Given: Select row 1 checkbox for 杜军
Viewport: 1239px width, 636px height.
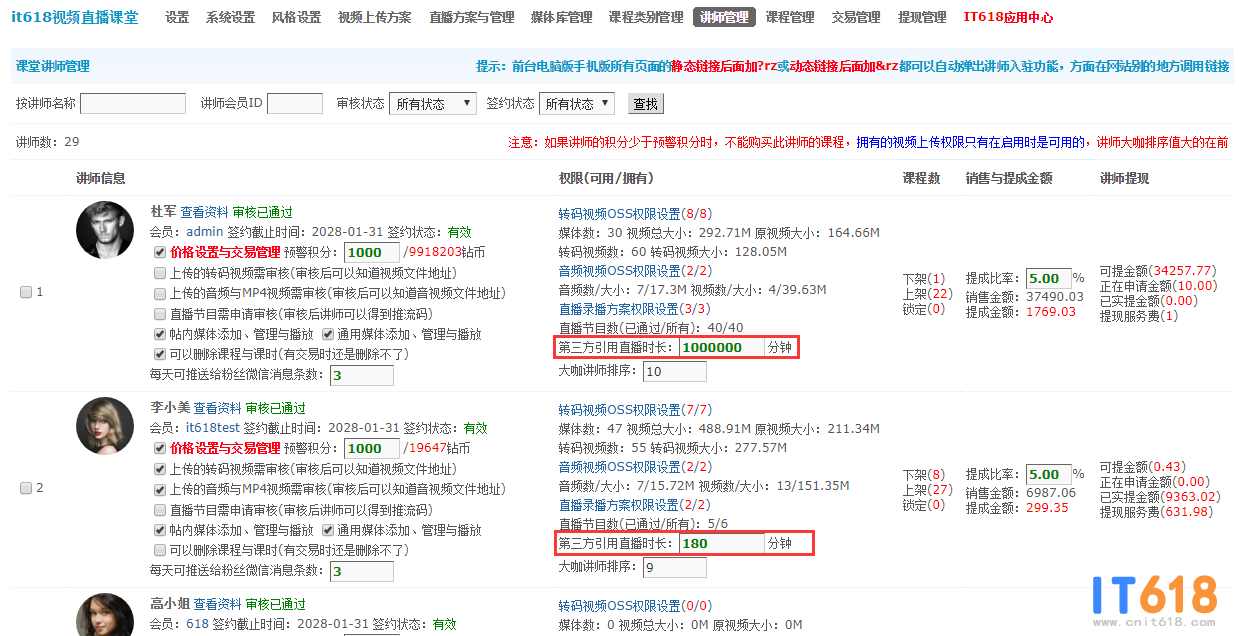Looking at the screenshot, I should click(26, 292).
